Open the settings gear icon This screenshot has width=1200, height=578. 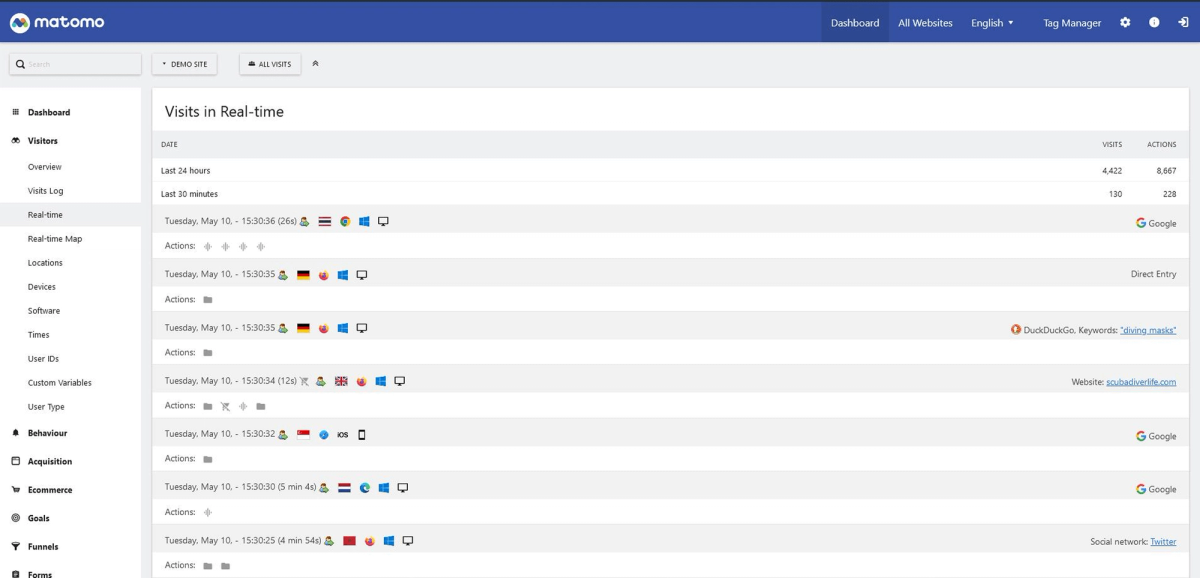point(1124,21)
